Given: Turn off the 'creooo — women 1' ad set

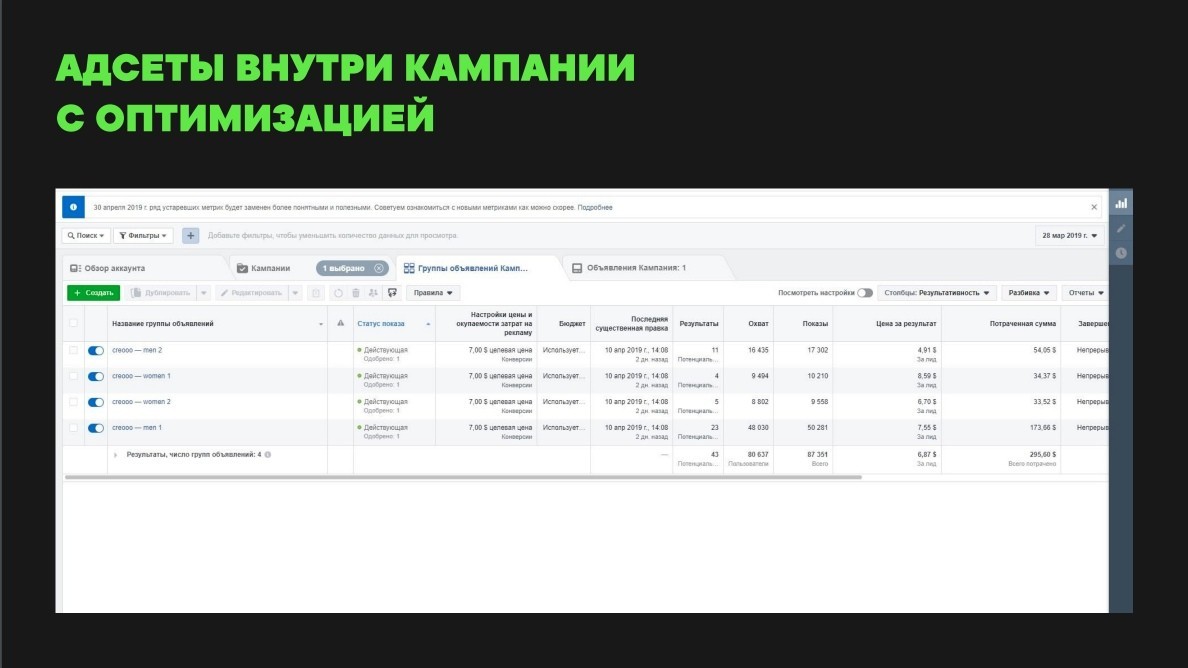Looking at the screenshot, I should coord(95,376).
